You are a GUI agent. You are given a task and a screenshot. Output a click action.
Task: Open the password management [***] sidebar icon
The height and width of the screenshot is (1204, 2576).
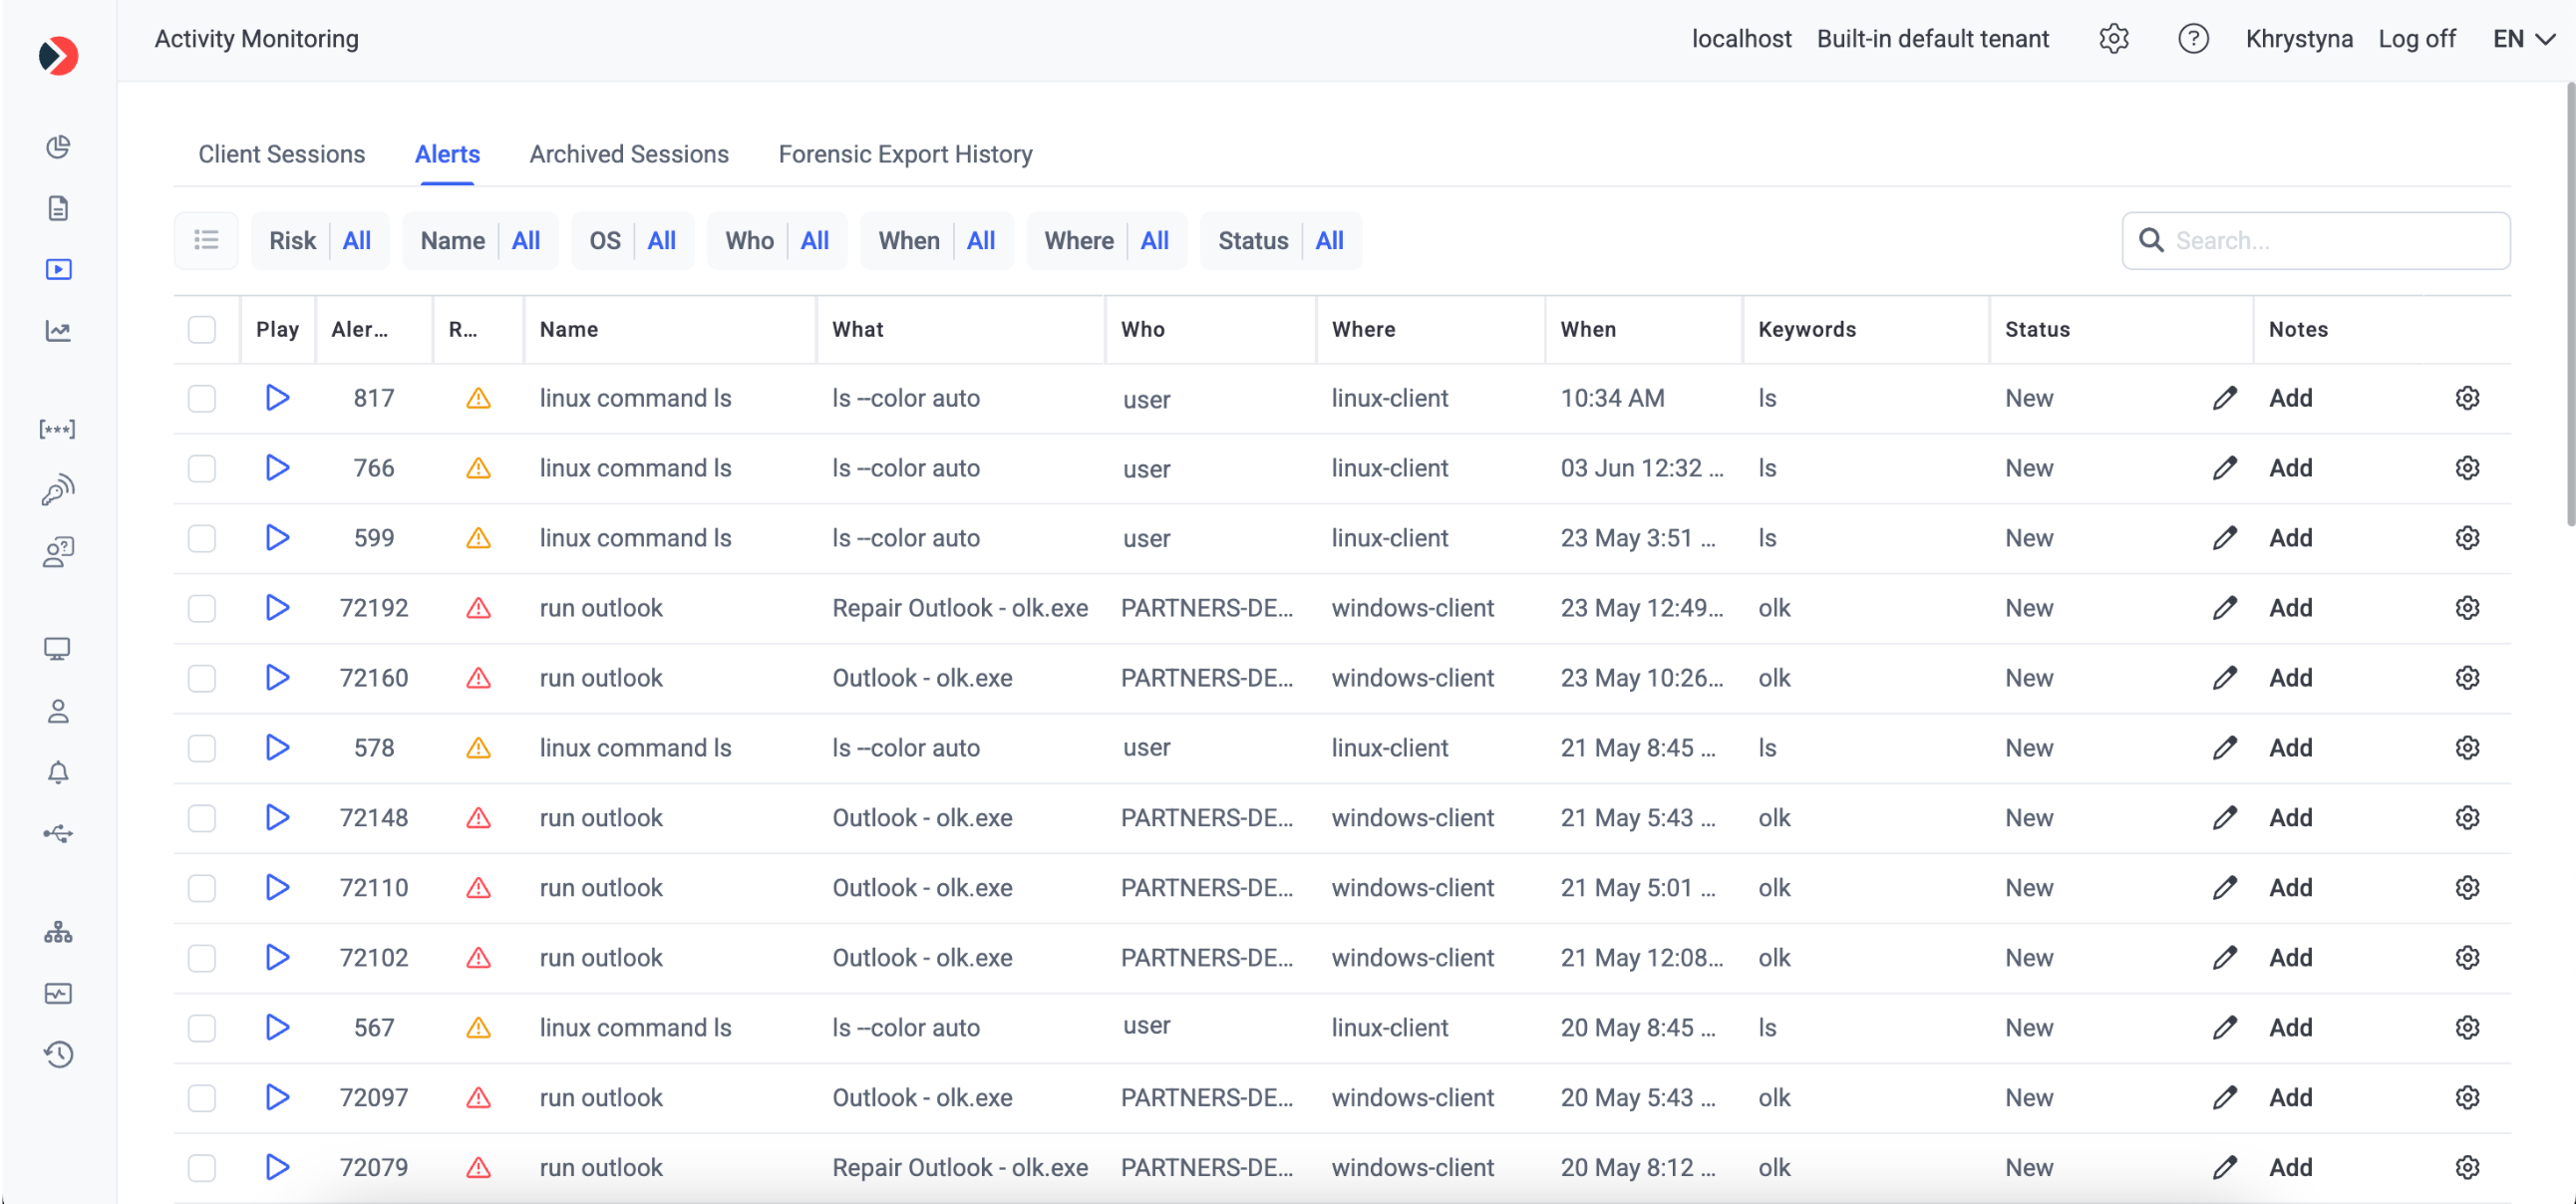(x=57, y=429)
